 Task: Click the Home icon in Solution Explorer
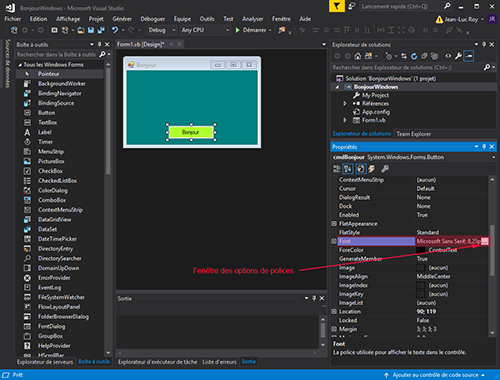pos(358,56)
